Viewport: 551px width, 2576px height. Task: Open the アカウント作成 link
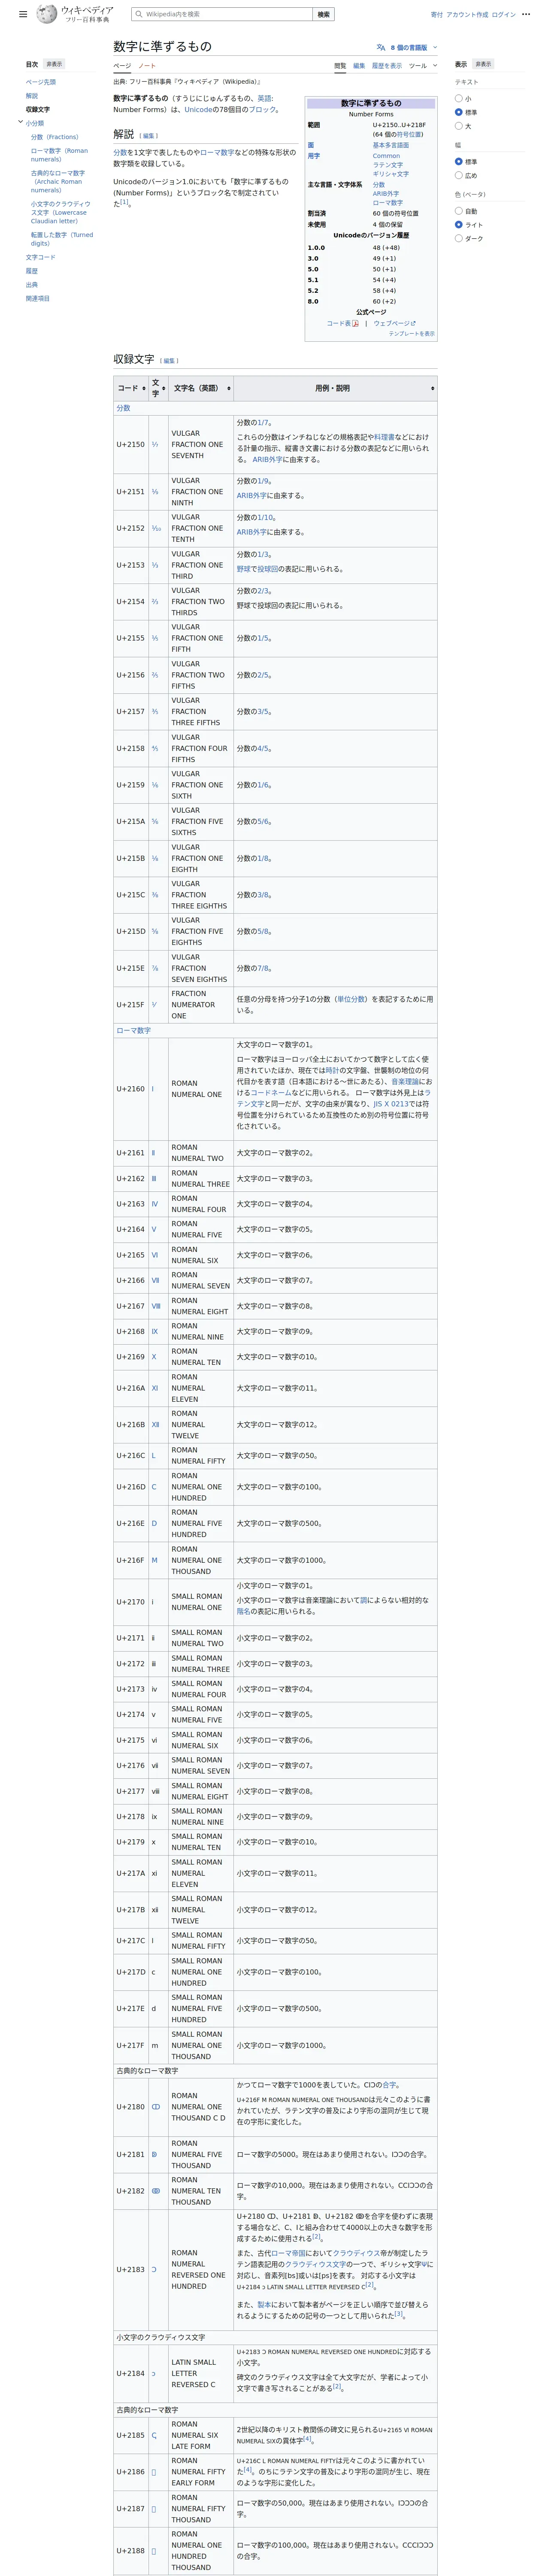coord(467,14)
